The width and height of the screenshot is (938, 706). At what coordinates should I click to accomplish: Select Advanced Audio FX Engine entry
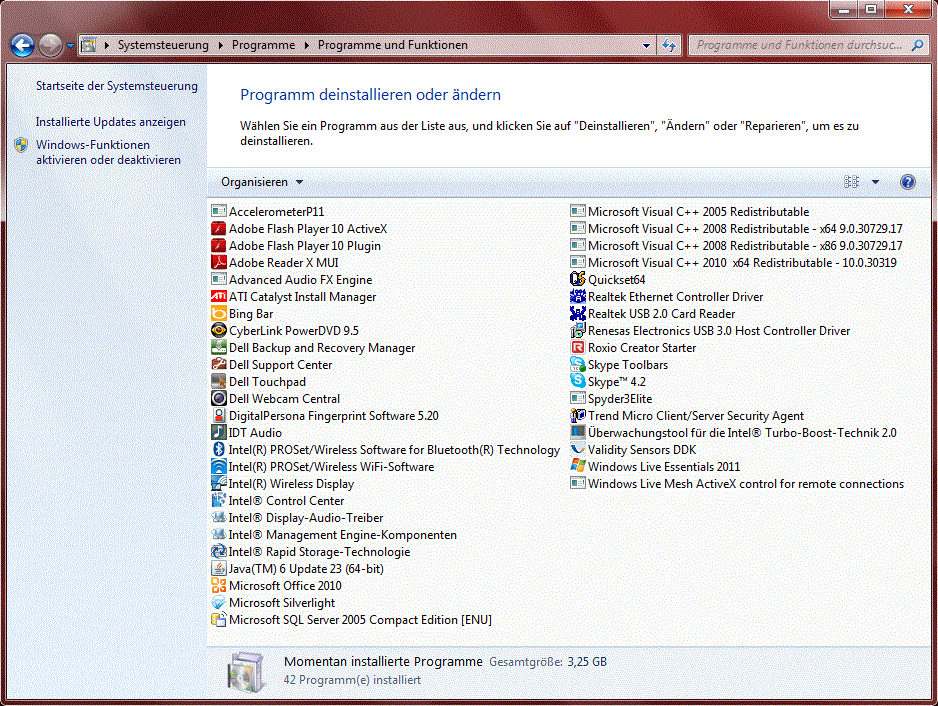(292, 279)
